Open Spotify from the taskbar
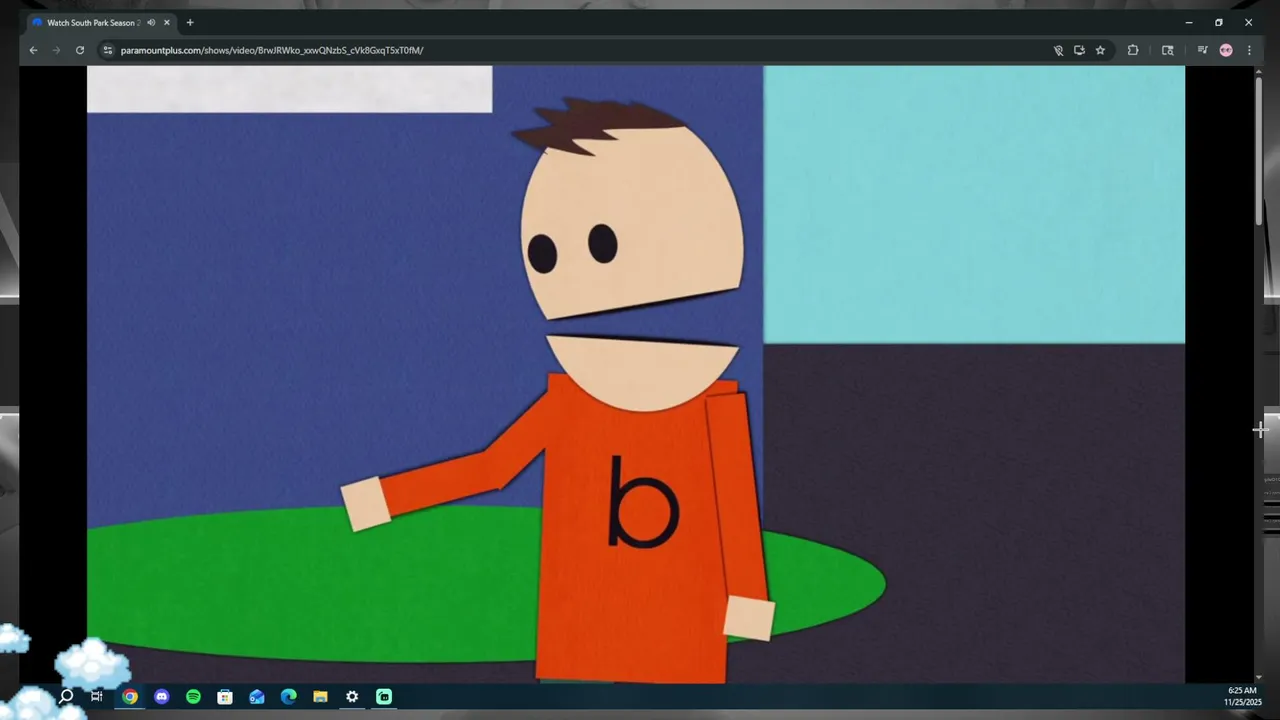The height and width of the screenshot is (720, 1280). pos(193,697)
